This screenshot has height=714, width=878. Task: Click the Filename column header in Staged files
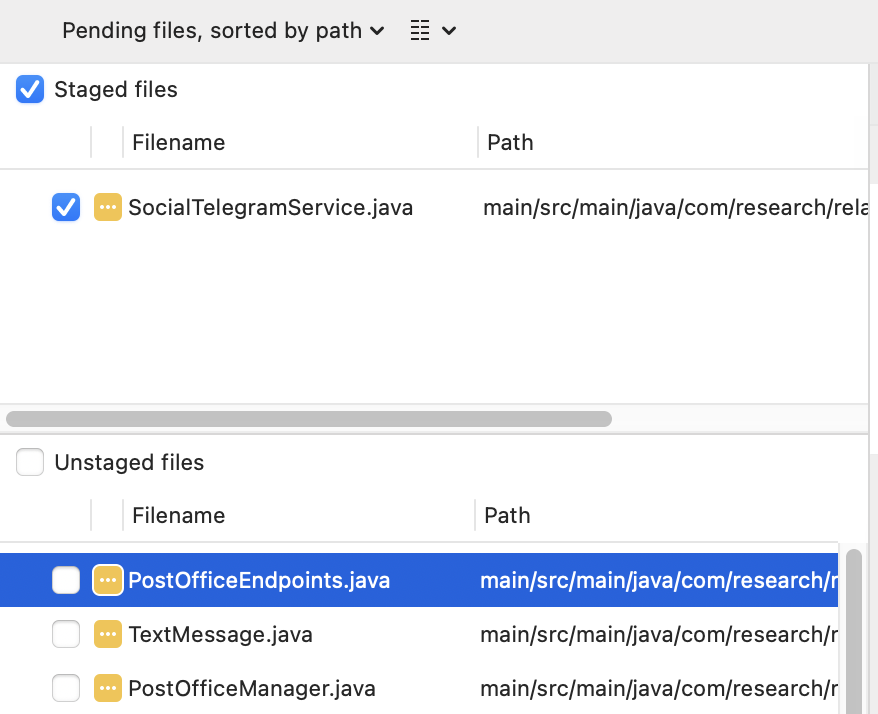[x=179, y=142]
